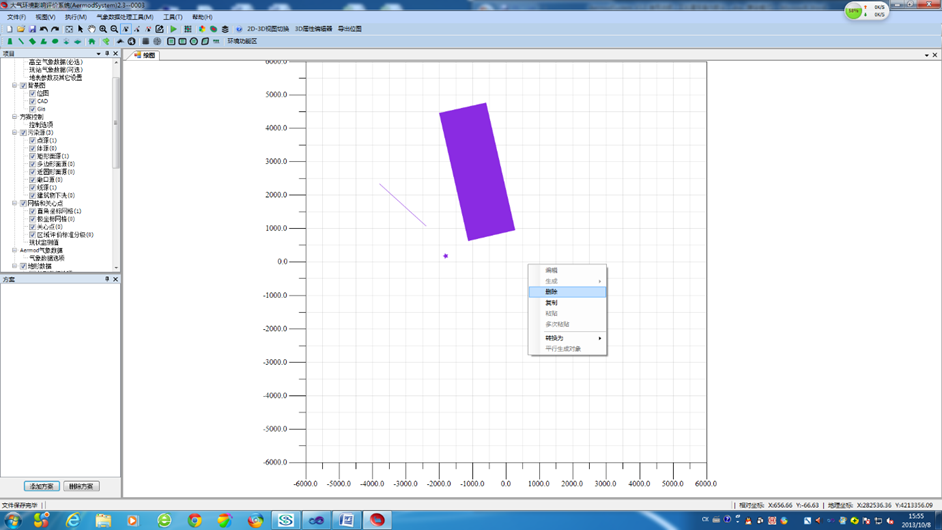The image size is (942, 530).
Task: Click the 添加方案 button
Action: tap(41, 486)
